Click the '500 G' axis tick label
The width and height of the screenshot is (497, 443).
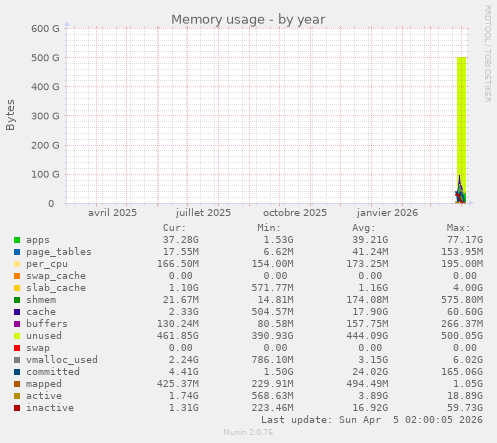[x=45, y=58]
